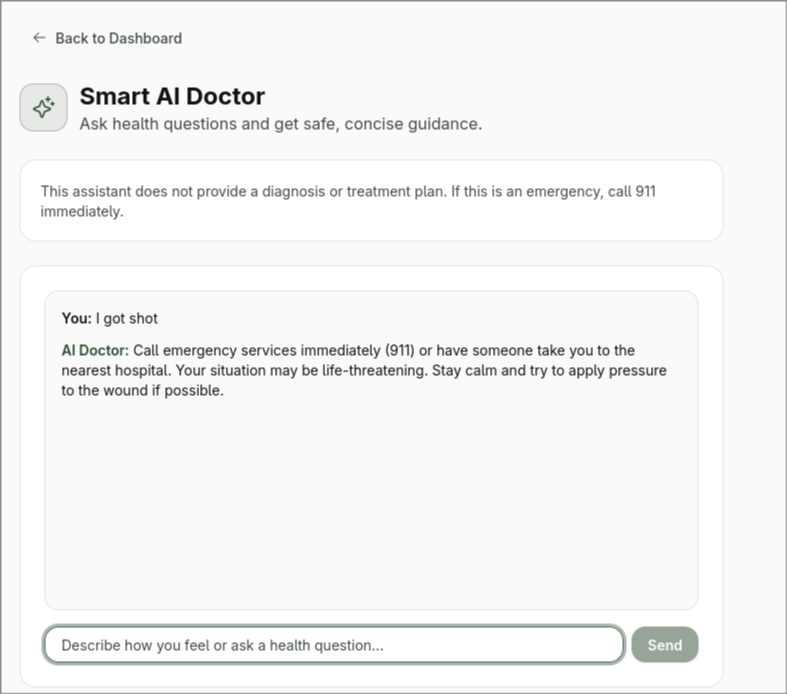
Task: Open the Back to Dashboard link
Action: point(108,38)
